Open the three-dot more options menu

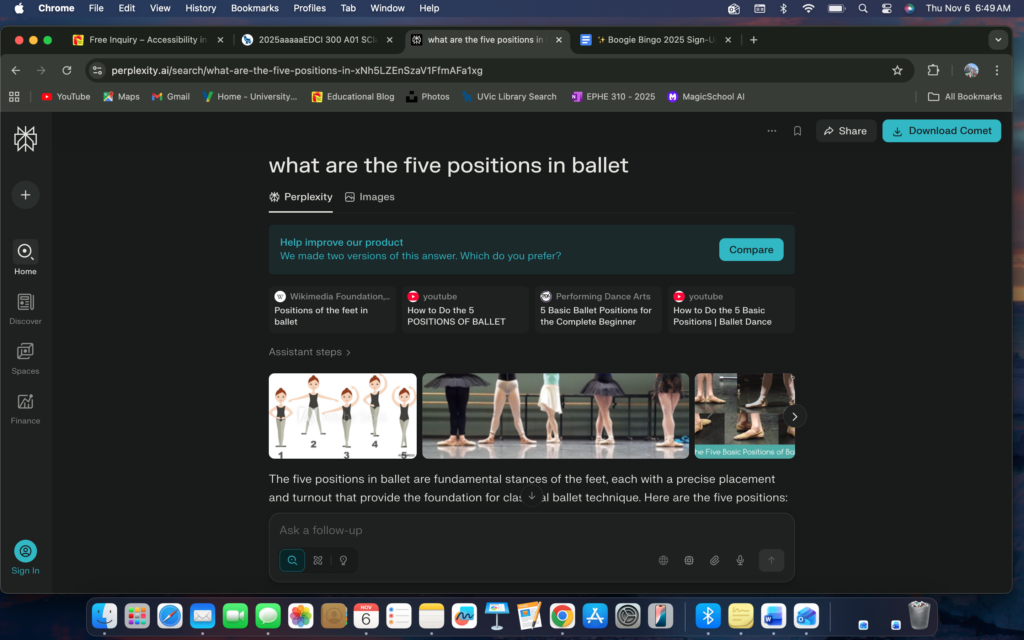(x=771, y=131)
